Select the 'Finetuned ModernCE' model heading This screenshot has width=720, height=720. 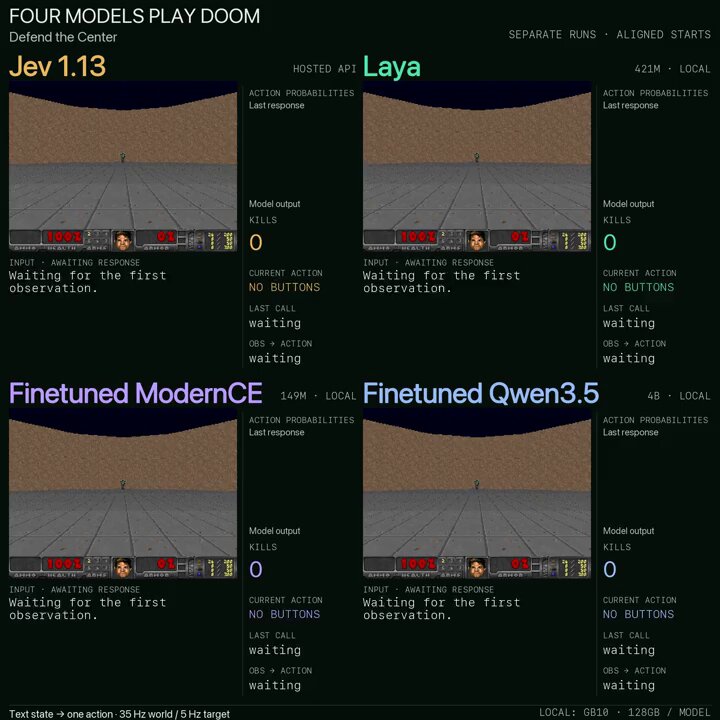[136, 394]
